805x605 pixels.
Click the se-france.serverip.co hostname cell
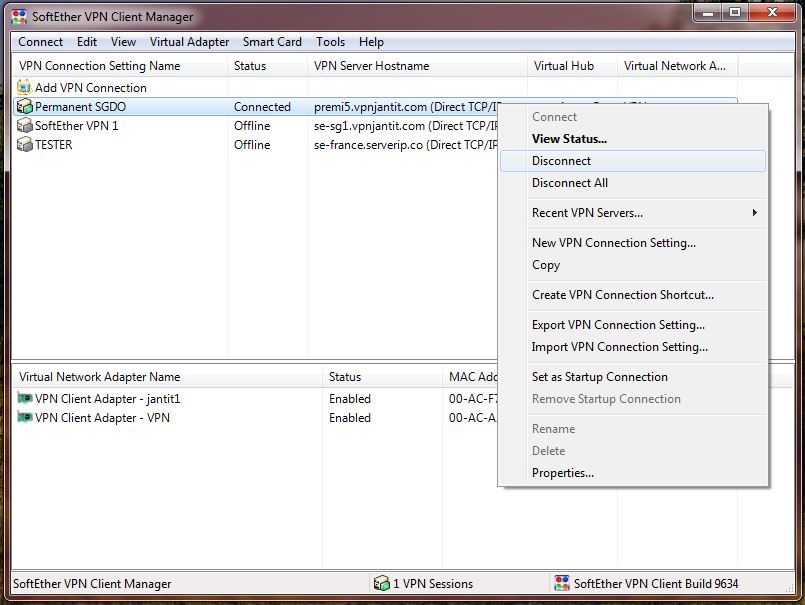tap(406, 145)
